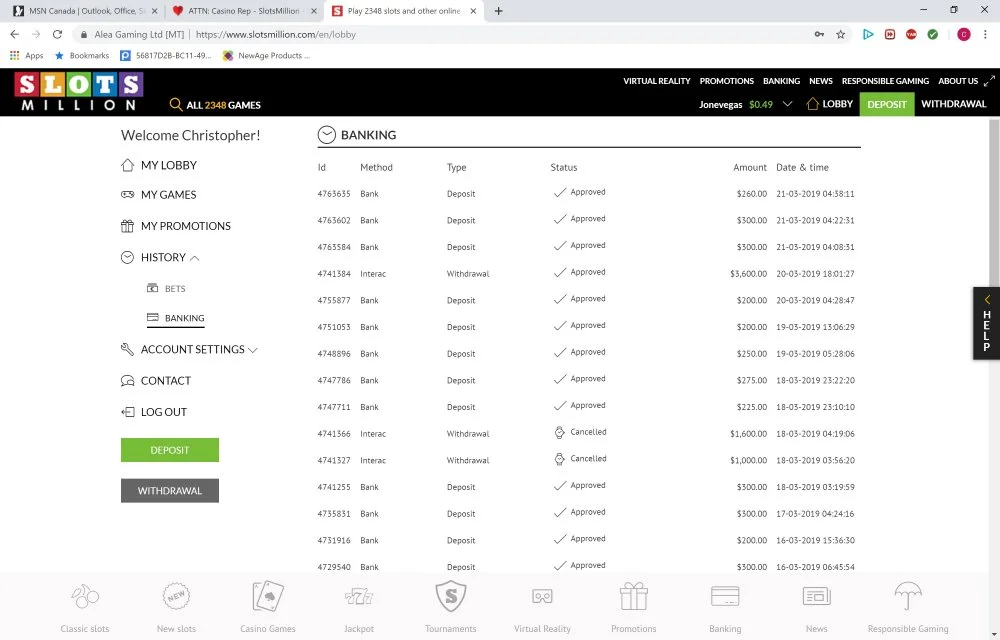Open My Promotions in sidebar

pyautogui.click(x=186, y=226)
